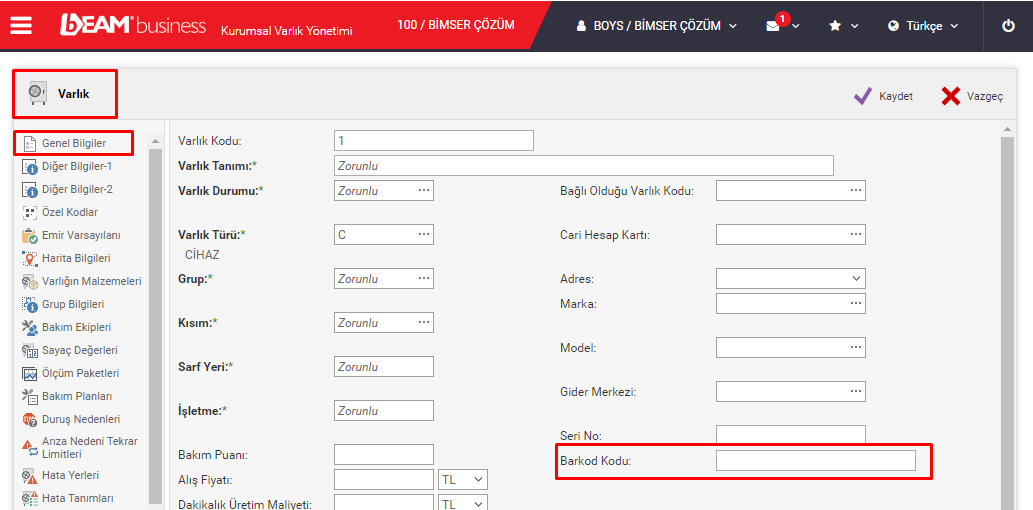Click the Hata Tanımları icon
1033x510 pixels.
pyautogui.click(x=30, y=498)
